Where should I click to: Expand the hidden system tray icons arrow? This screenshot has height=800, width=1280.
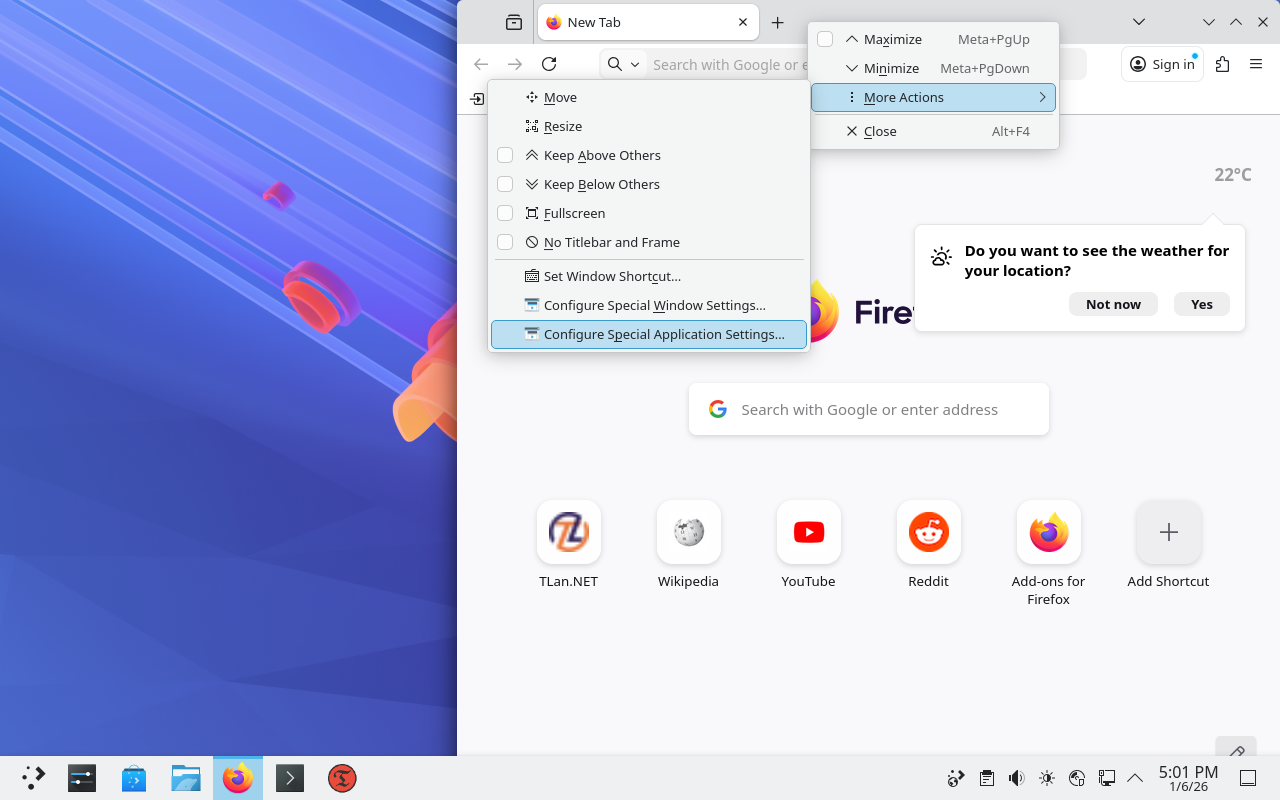pos(1135,778)
